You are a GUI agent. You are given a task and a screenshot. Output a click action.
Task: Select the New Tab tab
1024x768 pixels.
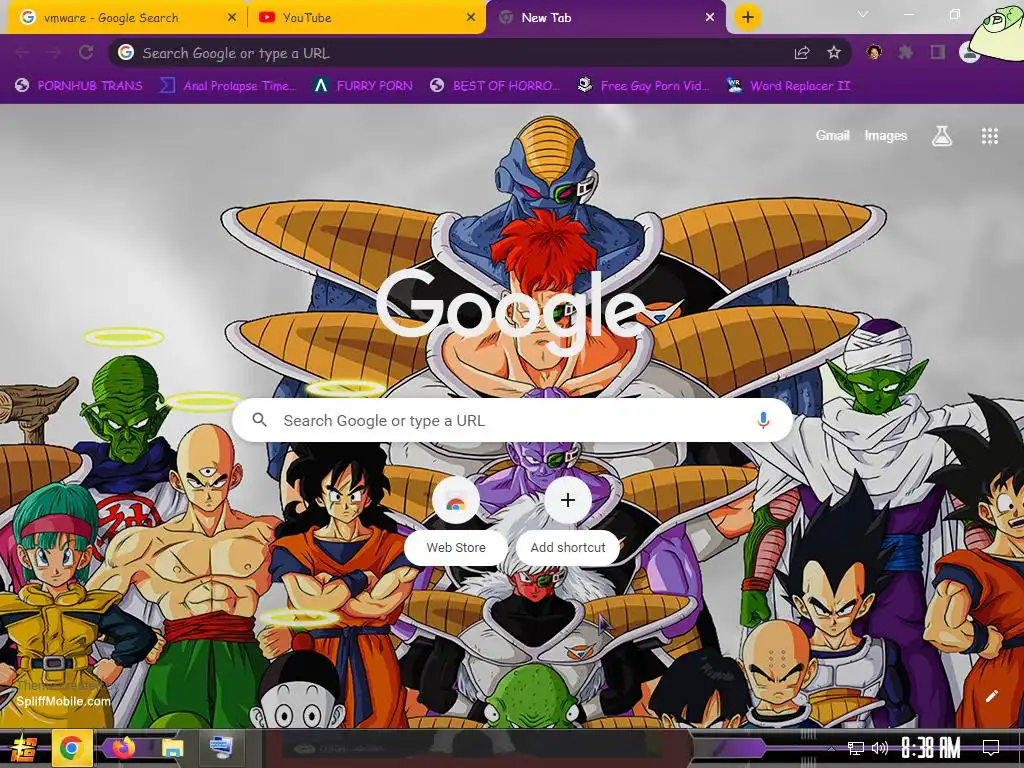(x=605, y=18)
